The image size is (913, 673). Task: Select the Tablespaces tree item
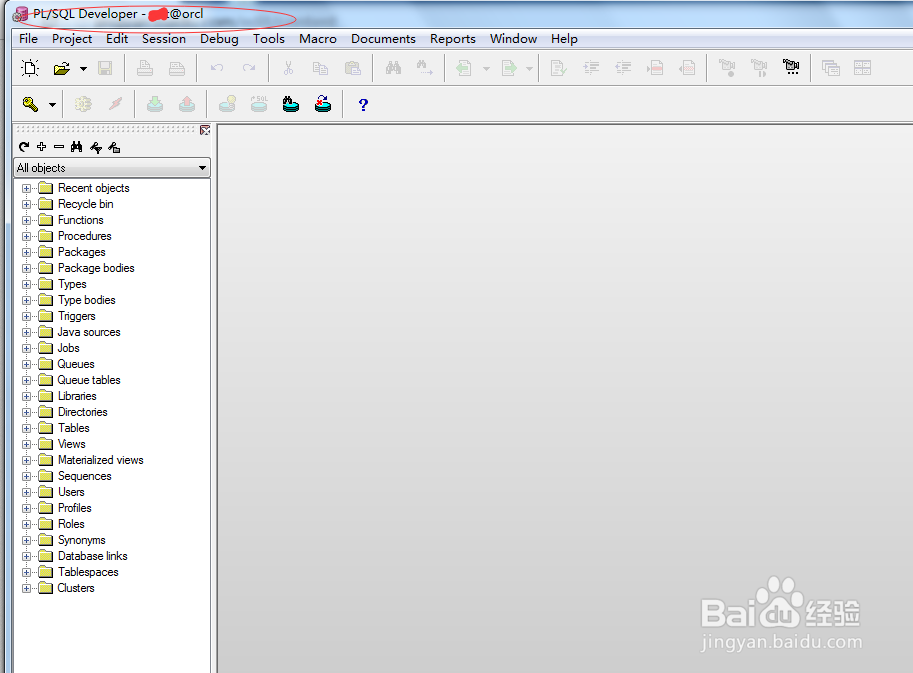88,572
